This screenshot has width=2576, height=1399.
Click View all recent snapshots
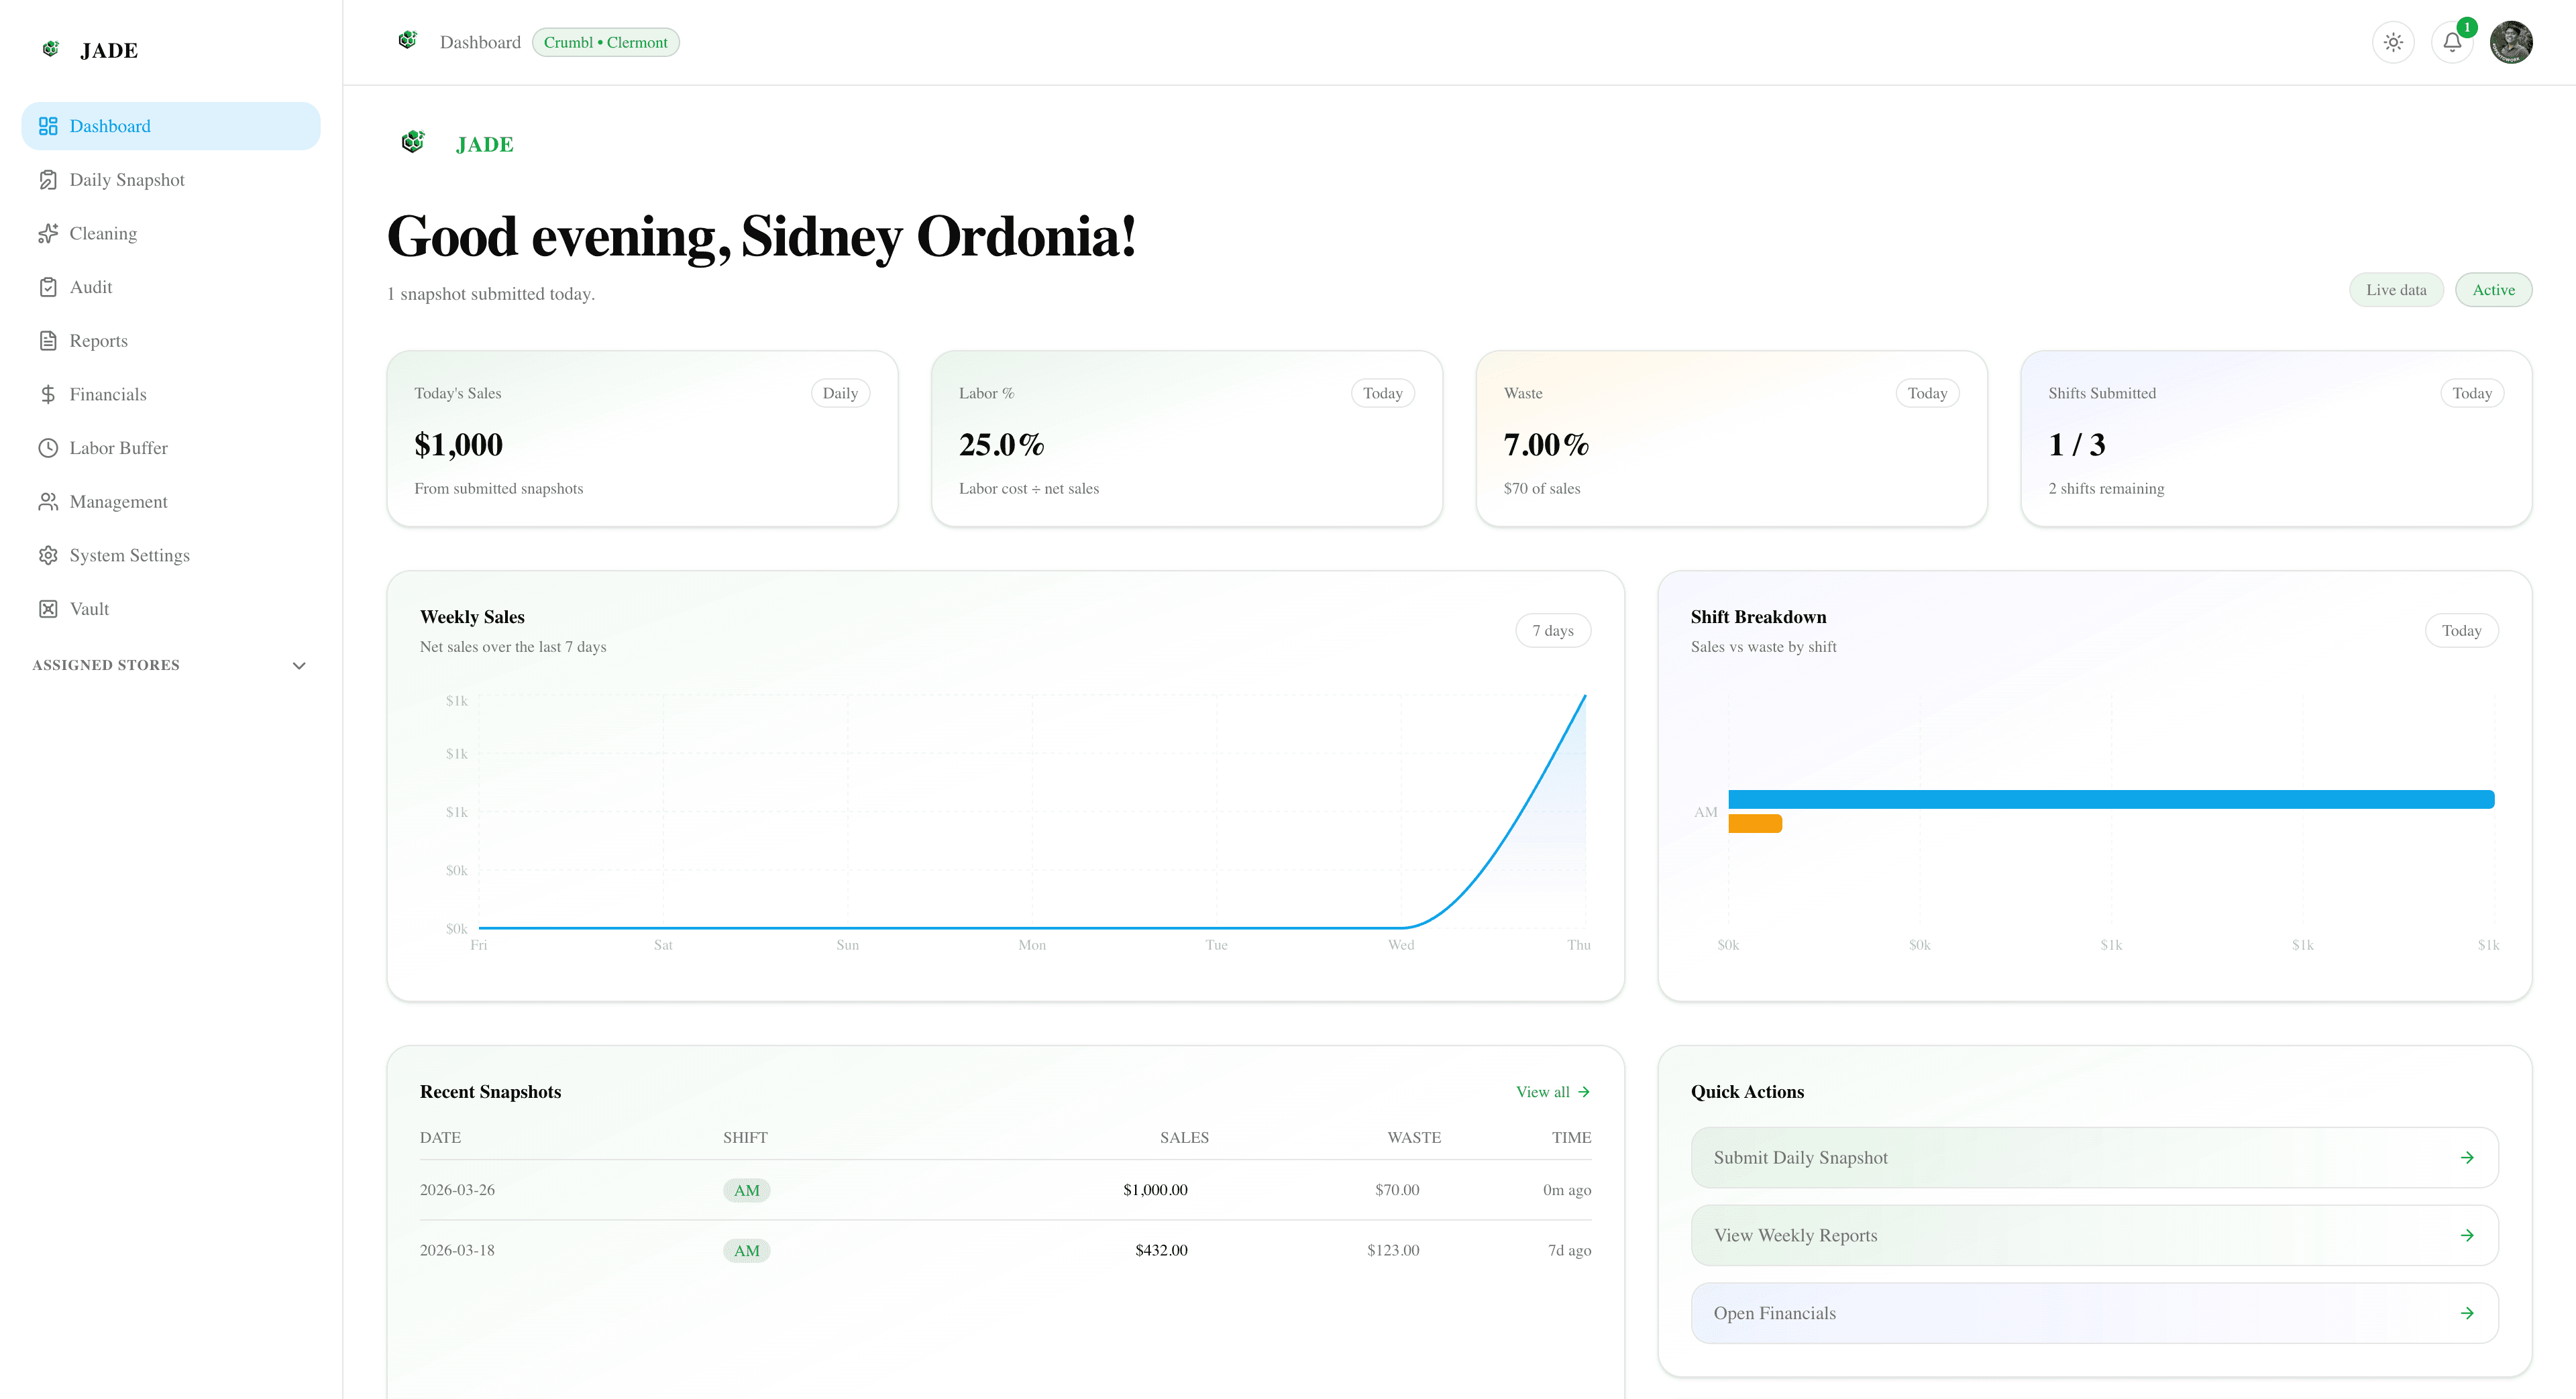tap(1552, 1091)
